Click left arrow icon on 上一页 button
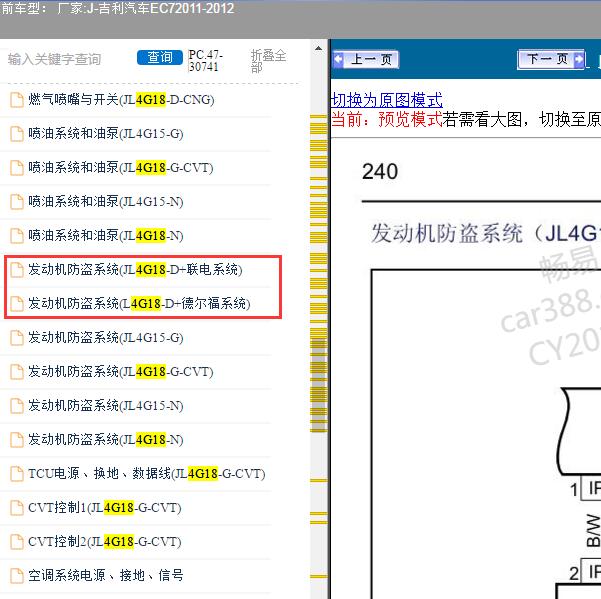 (x=338, y=59)
